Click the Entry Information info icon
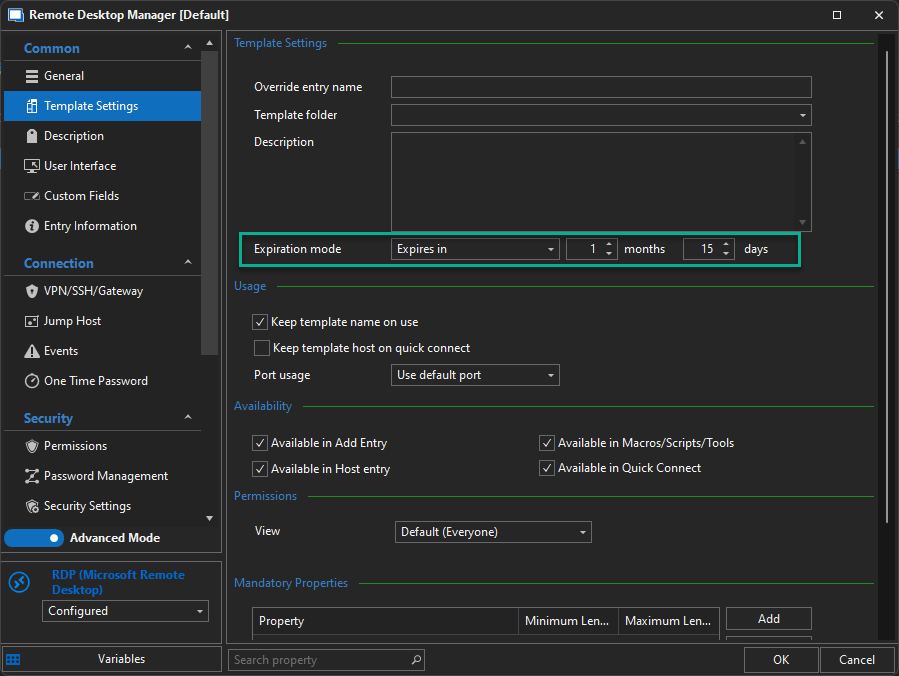This screenshot has width=899, height=676. pyautogui.click(x=32, y=226)
